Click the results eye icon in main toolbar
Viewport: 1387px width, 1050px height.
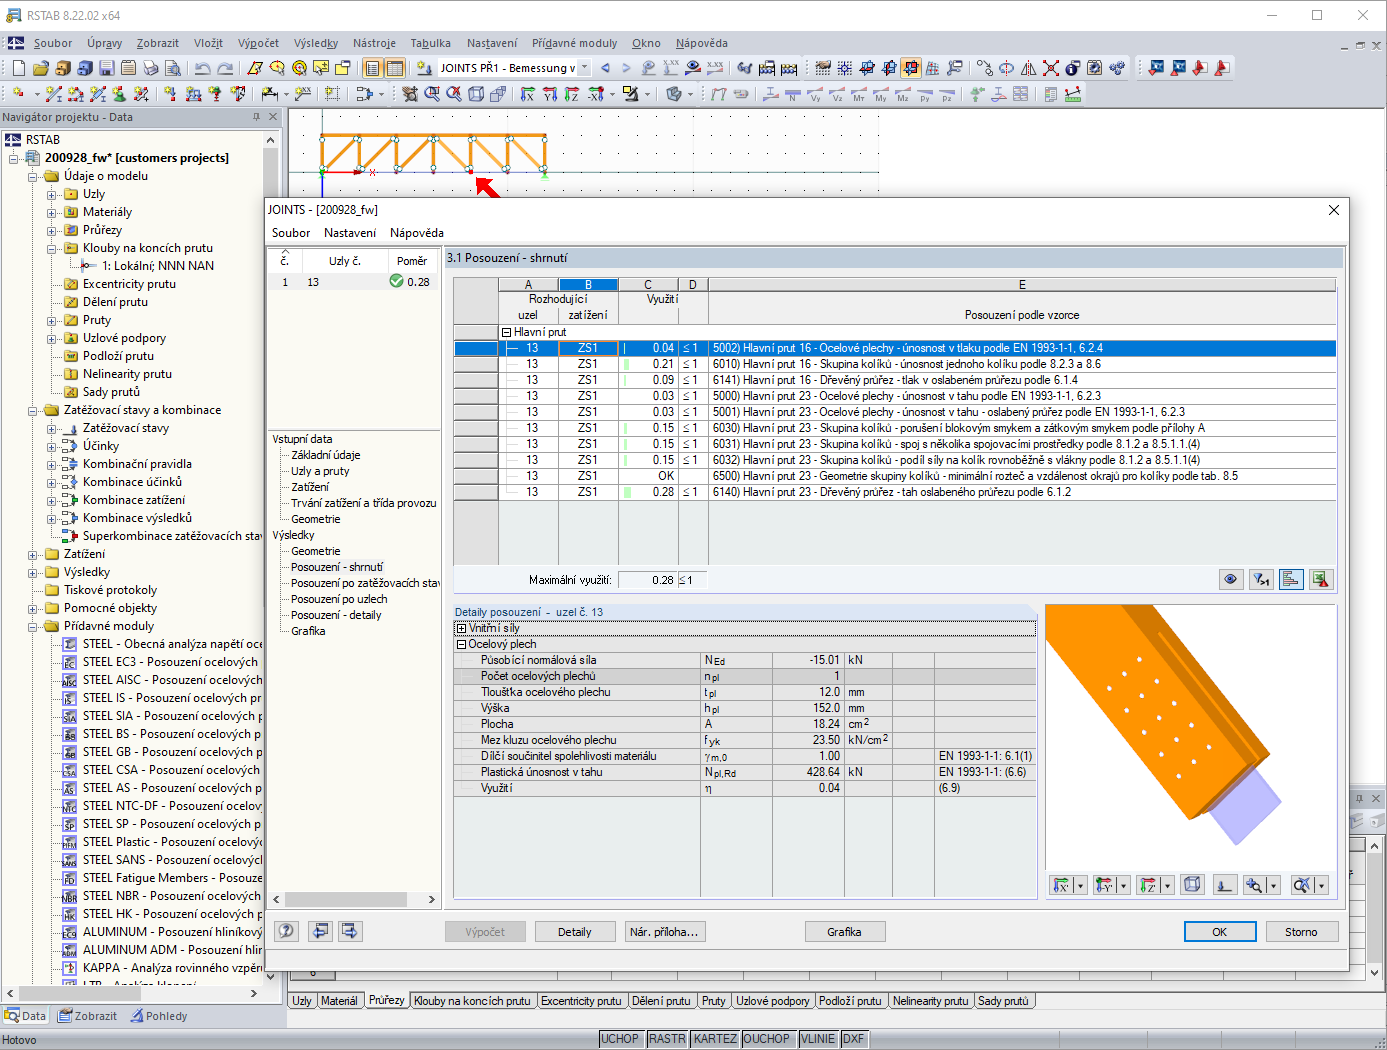693,68
